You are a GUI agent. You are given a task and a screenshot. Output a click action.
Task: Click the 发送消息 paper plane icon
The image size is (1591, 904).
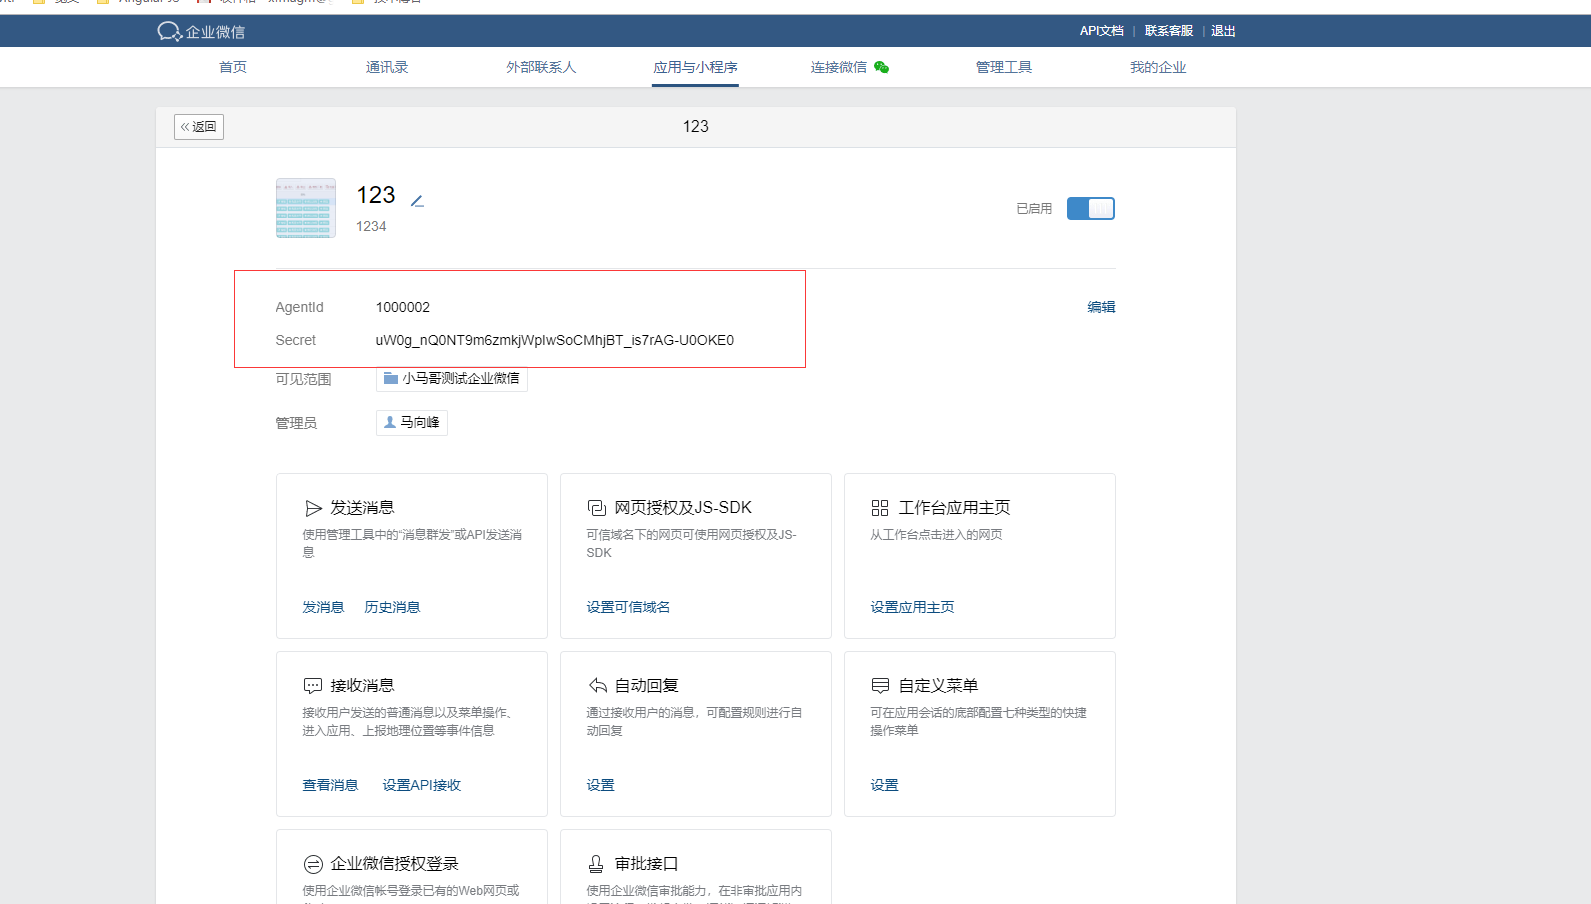313,508
